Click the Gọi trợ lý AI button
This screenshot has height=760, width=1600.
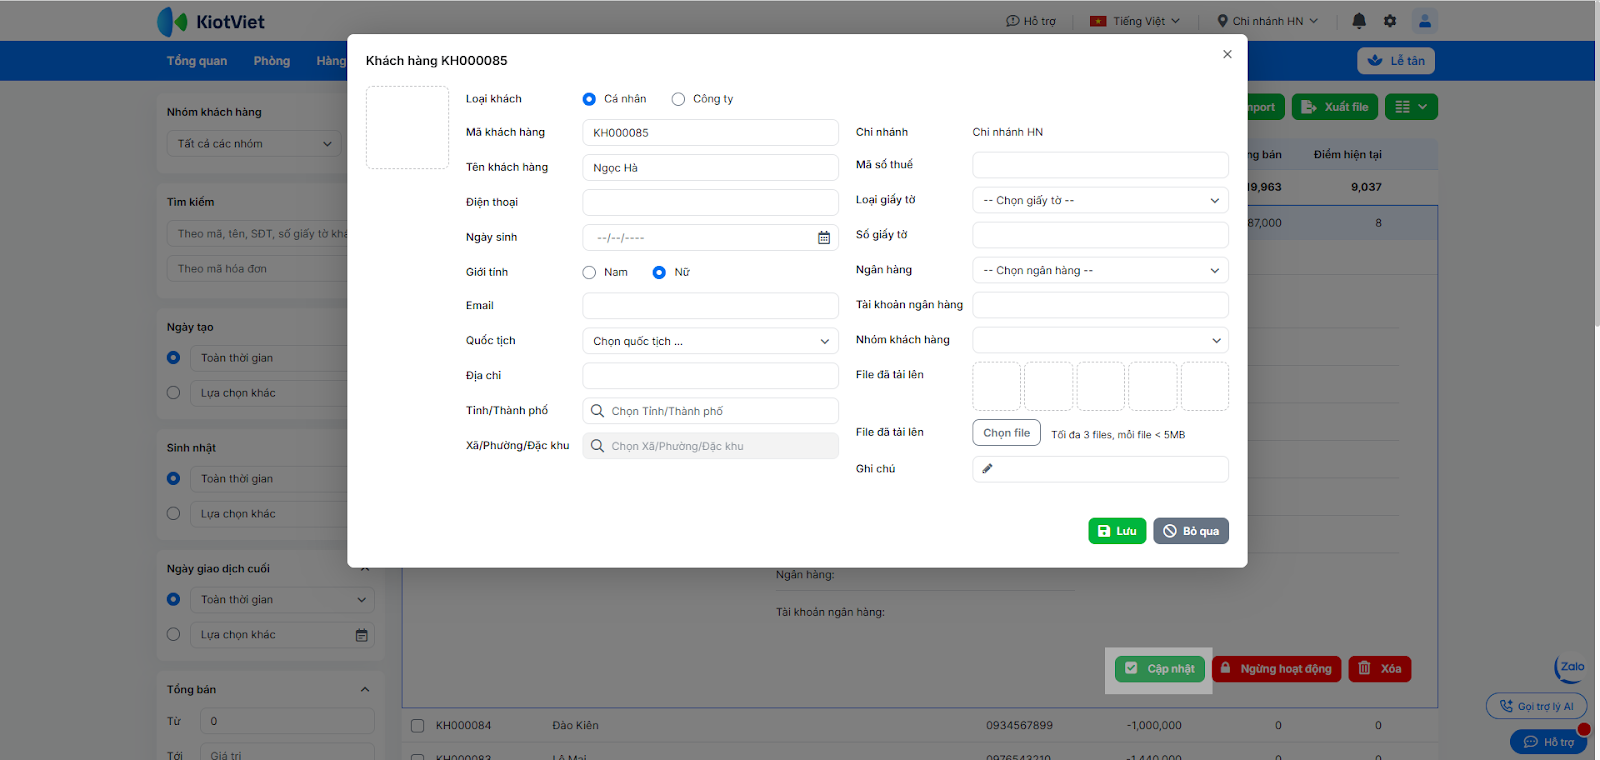(x=1536, y=706)
